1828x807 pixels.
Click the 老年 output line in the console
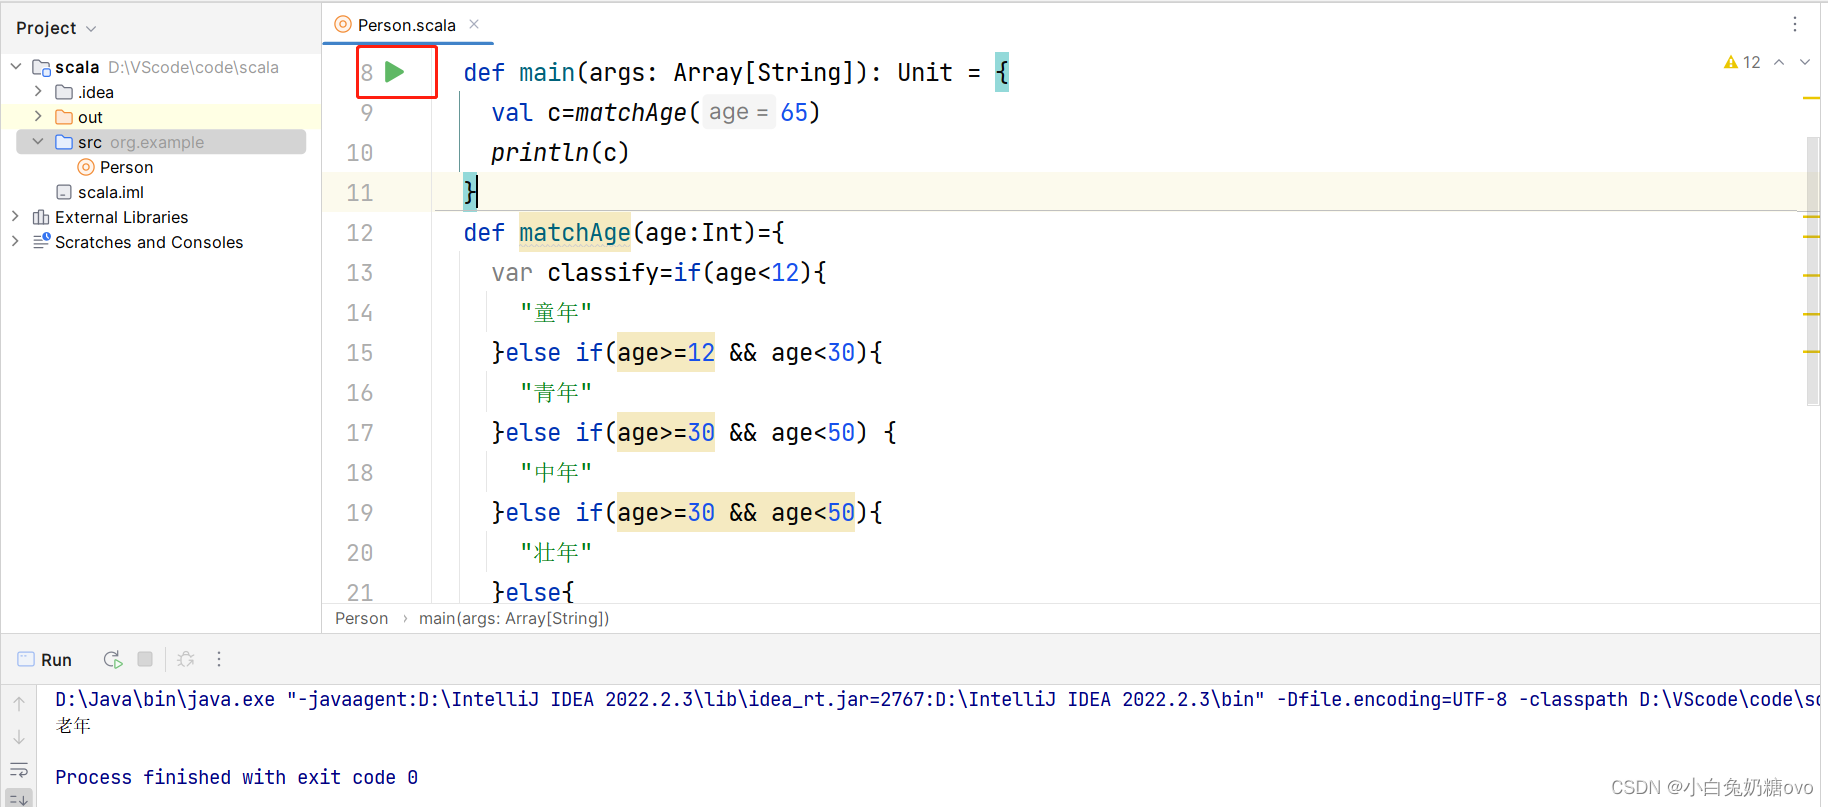point(73,725)
